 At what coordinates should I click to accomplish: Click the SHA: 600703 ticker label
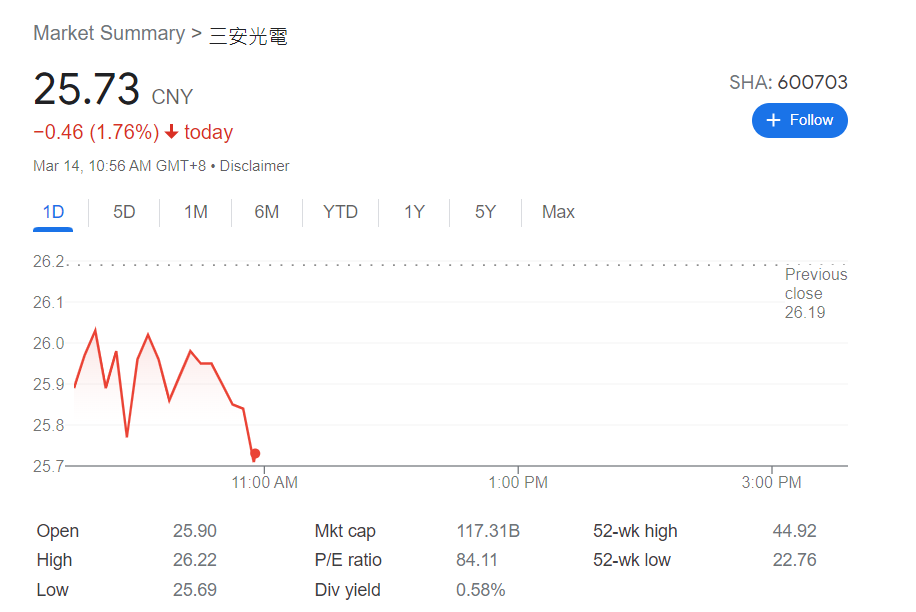[x=788, y=82]
